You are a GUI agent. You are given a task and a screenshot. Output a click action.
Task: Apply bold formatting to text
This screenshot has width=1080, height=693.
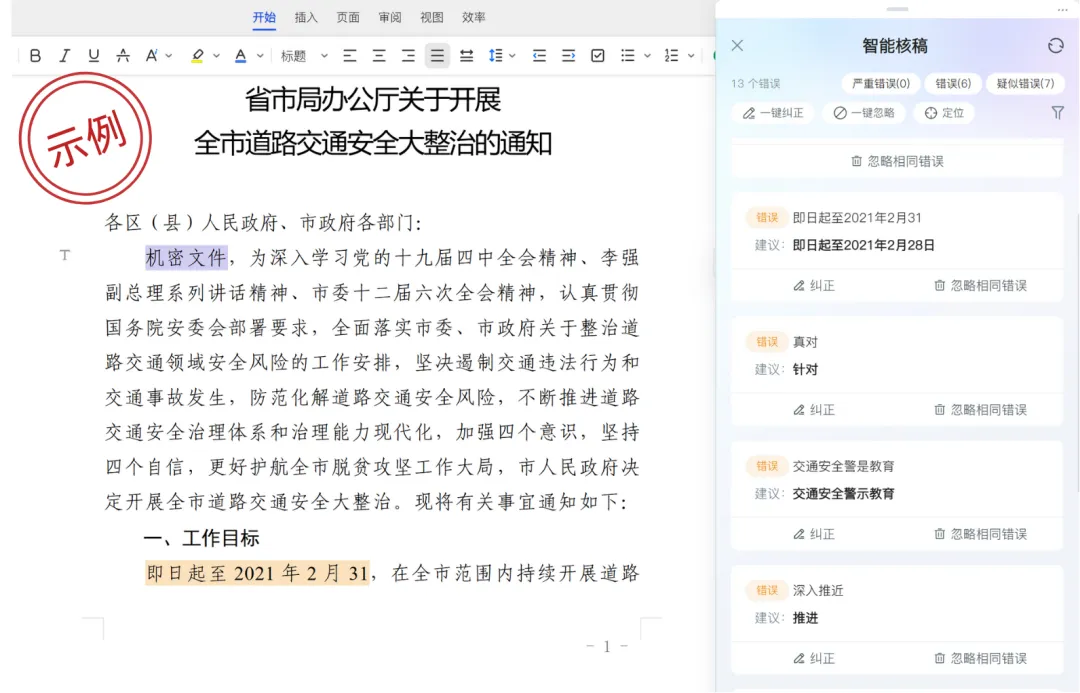[x=35, y=56]
